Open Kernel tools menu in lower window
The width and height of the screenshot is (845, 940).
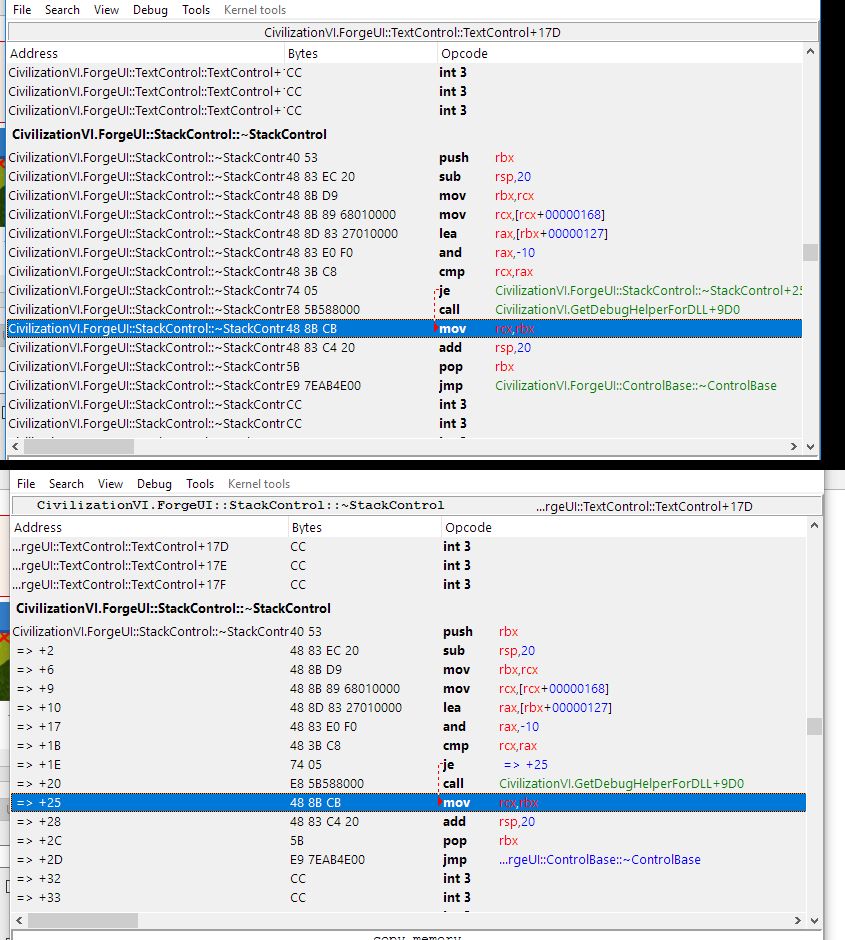click(x=259, y=483)
